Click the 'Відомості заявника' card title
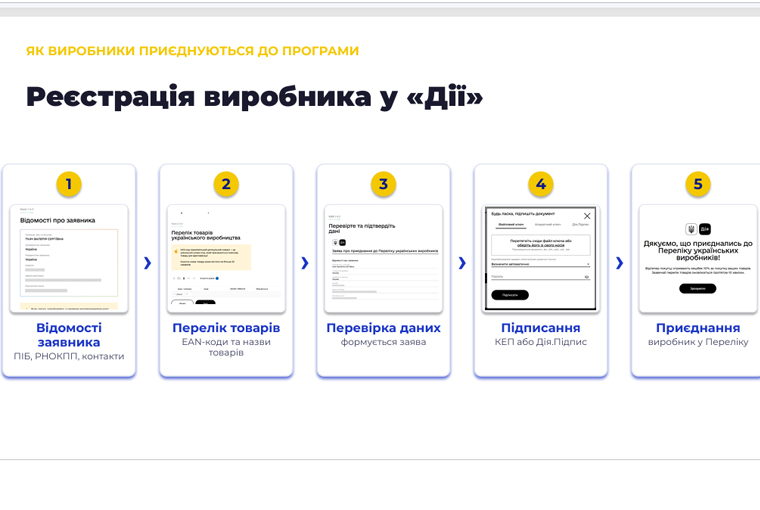Screen dimensions: 760x510 pyautogui.click(x=69, y=335)
